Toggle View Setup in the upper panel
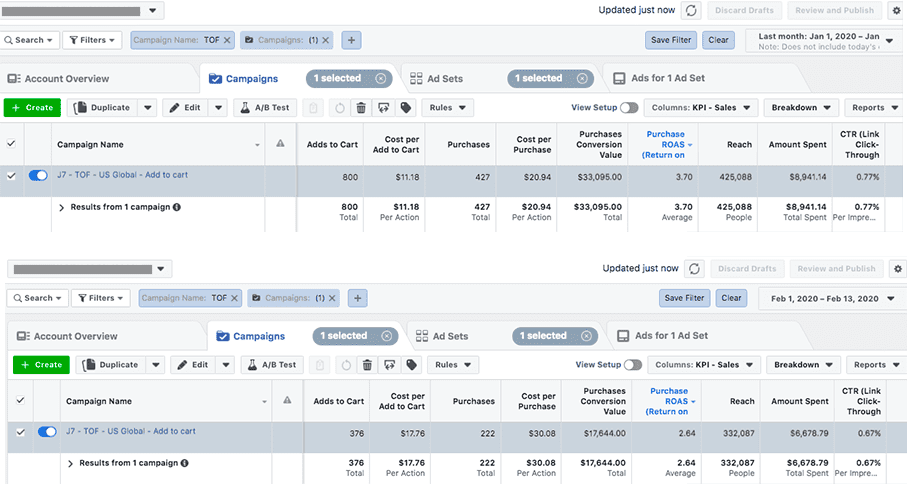This screenshot has width=907, height=484. coord(629,108)
